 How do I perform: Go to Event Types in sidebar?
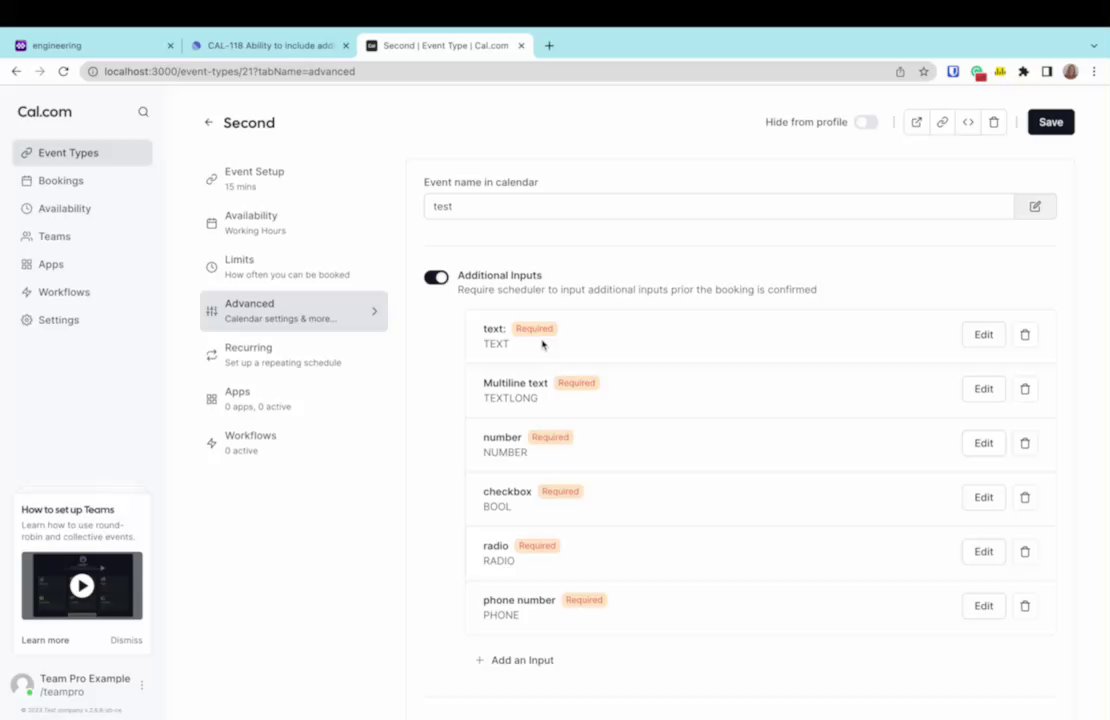(x=82, y=153)
